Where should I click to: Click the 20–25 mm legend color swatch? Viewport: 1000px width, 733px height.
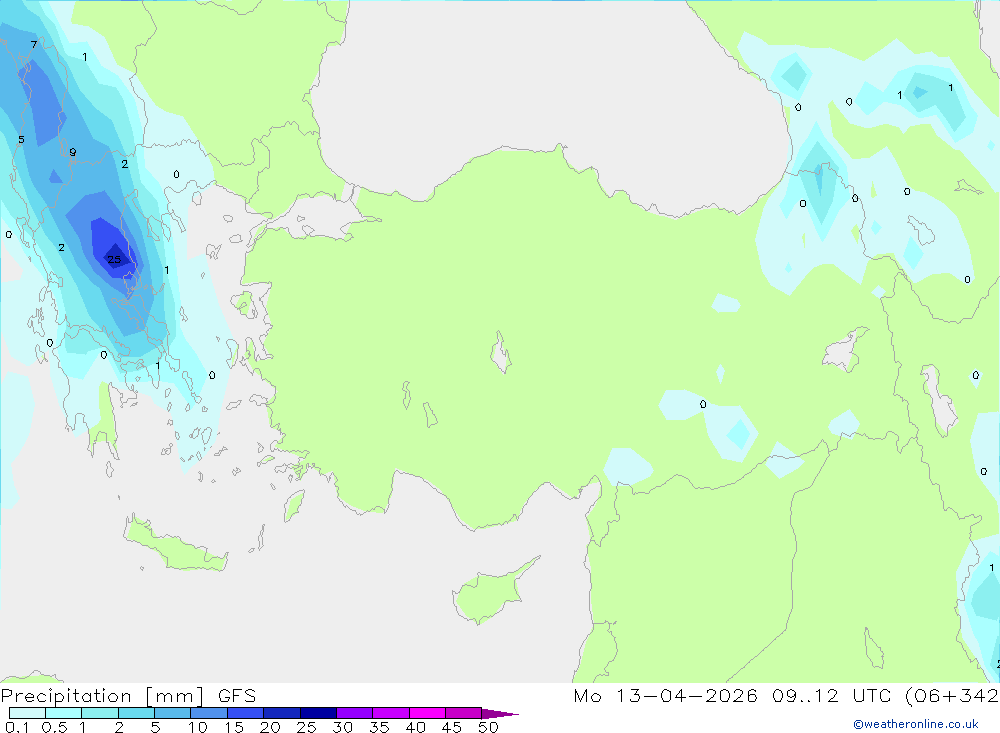point(281,713)
